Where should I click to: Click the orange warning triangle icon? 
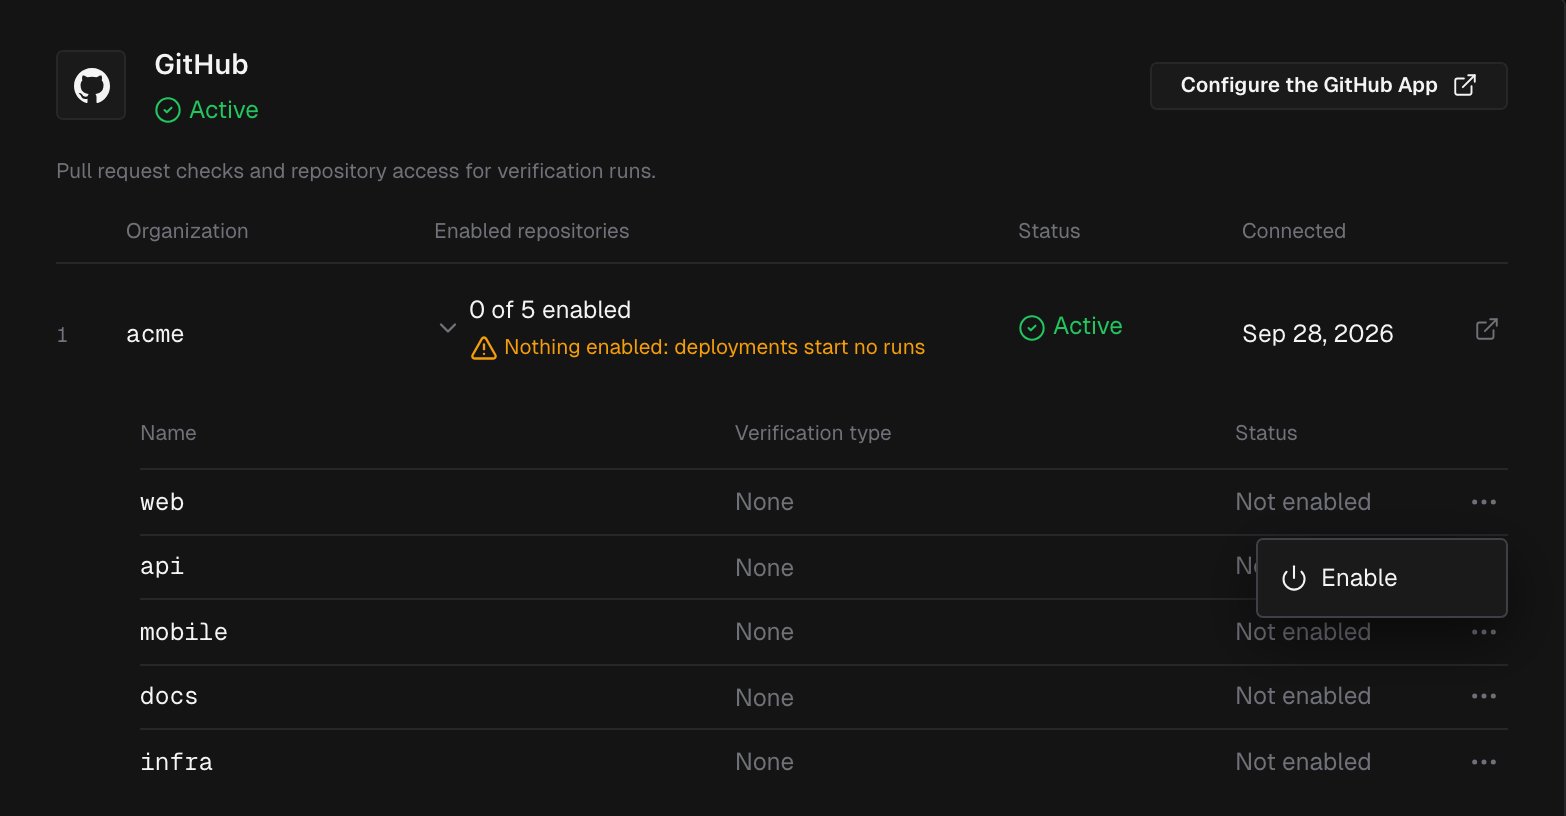pyautogui.click(x=484, y=348)
